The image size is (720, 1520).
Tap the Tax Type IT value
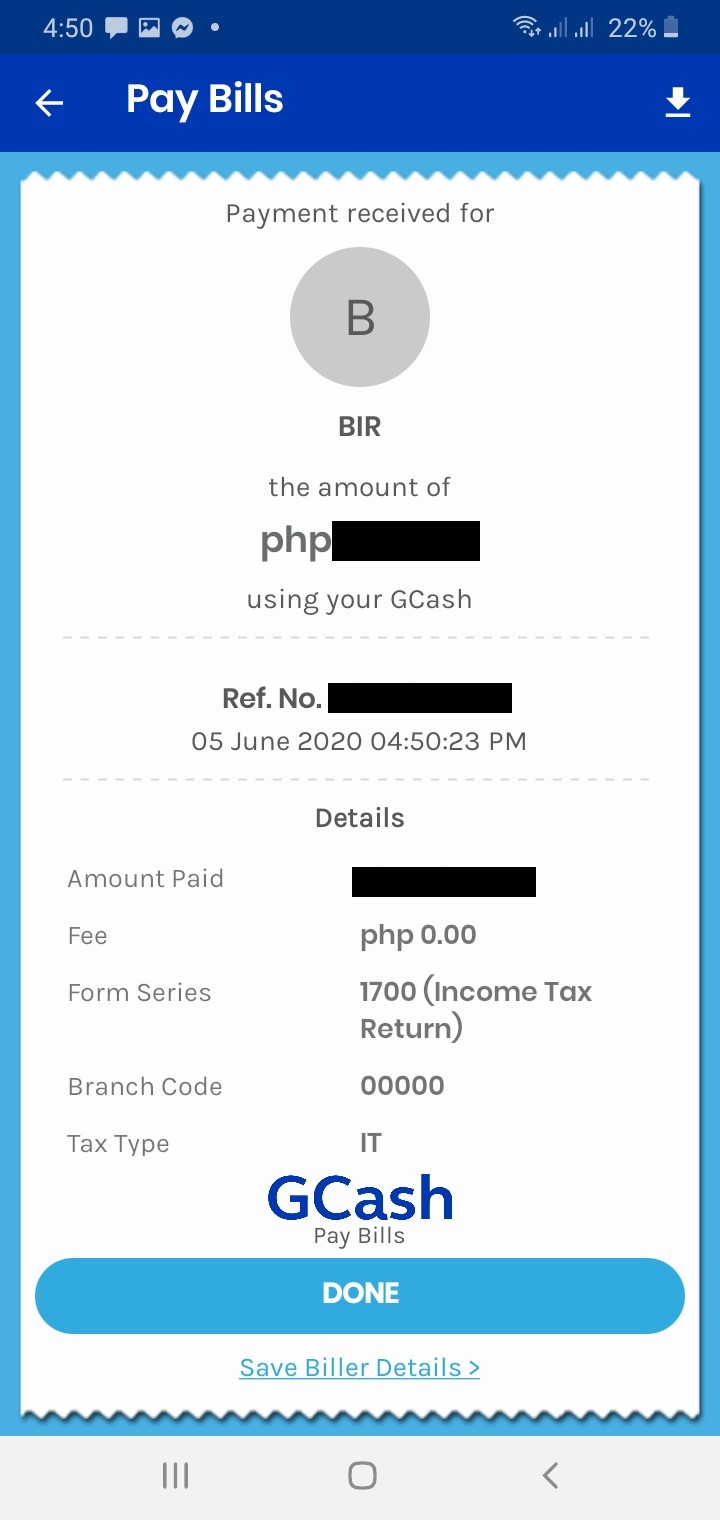[x=372, y=1143]
